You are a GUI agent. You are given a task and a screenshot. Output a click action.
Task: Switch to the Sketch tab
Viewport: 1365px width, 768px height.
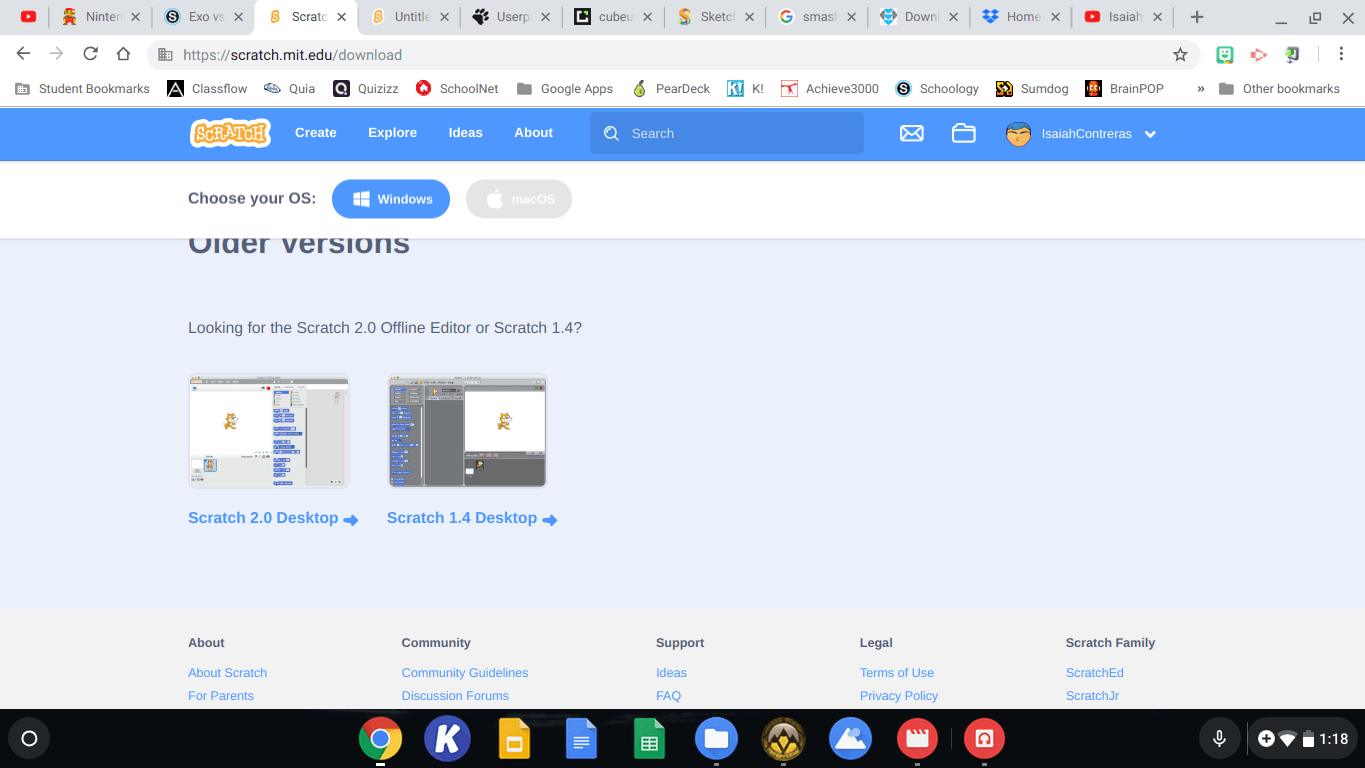pos(716,17)
